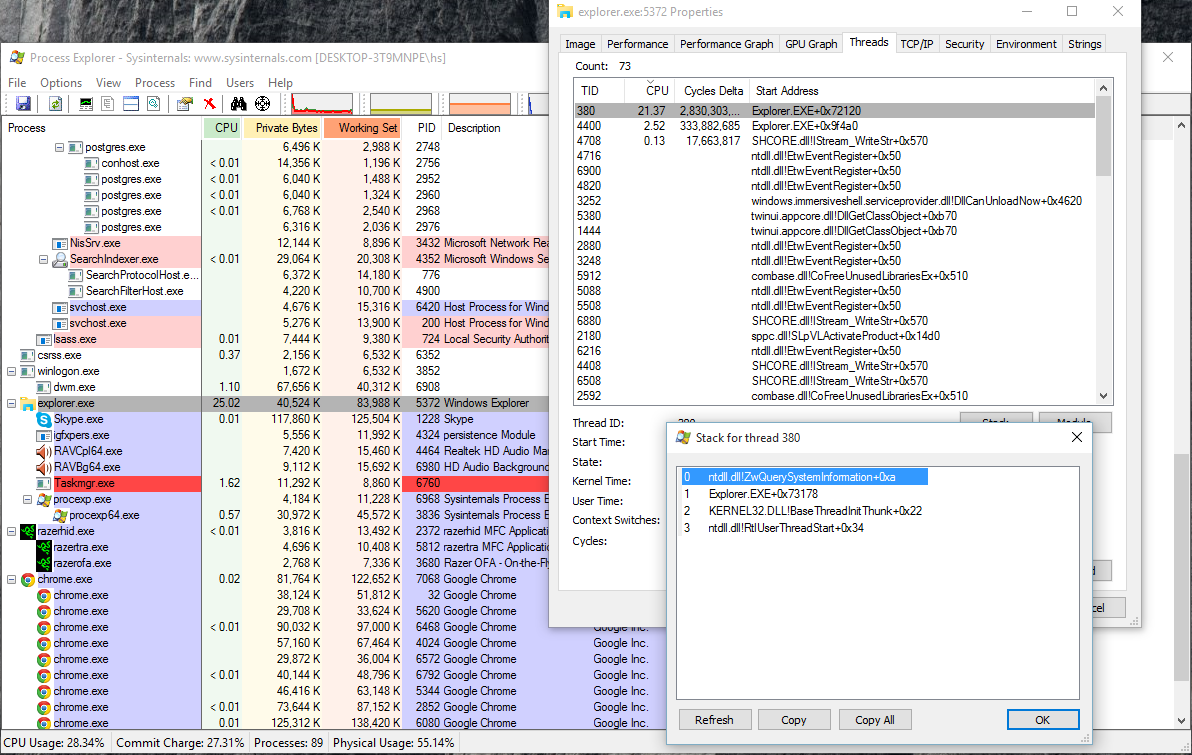1192x755 pixels.
Task: Open the Options menu
Action: [x=61, y=83]
